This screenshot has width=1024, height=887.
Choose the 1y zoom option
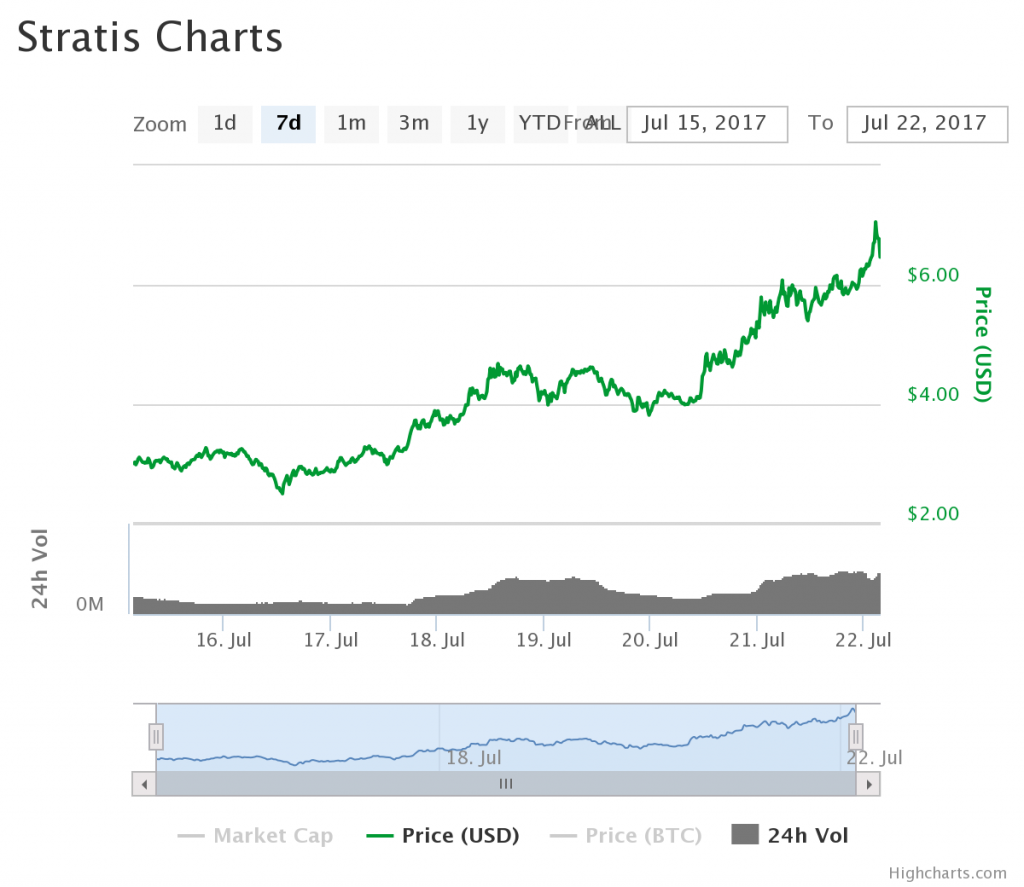tap(477, 124)
